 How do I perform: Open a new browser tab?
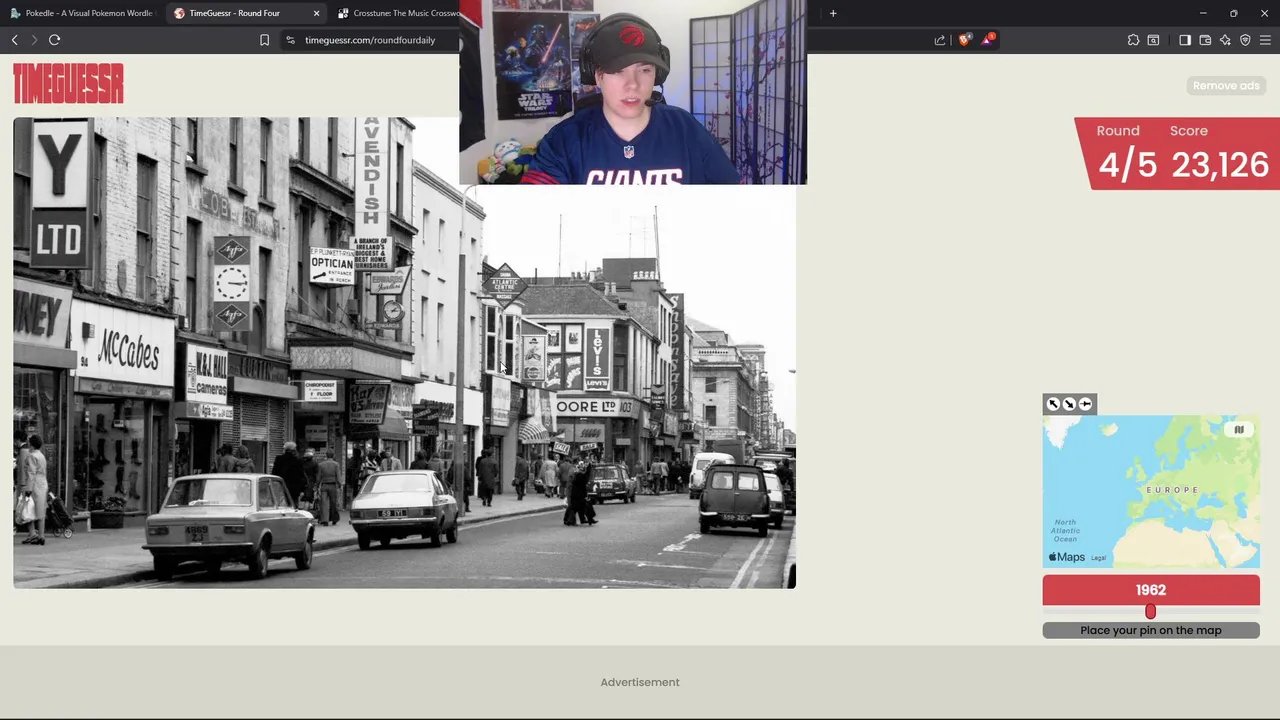pyautogui.click(x=833, y=13)
